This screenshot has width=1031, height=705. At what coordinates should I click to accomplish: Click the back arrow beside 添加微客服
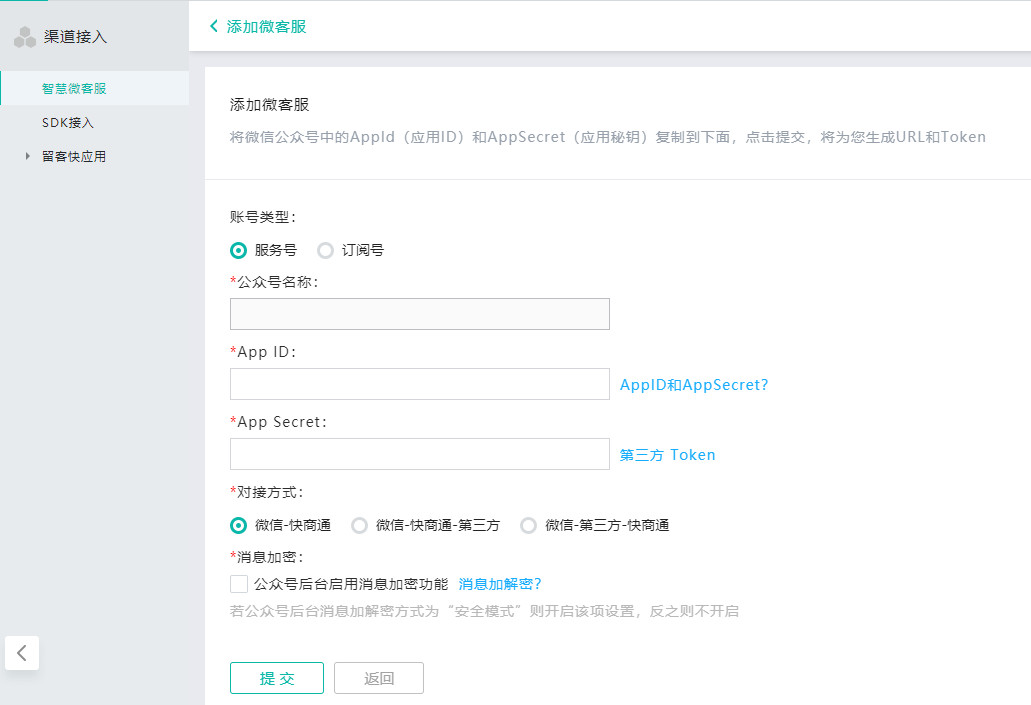coord(213,27)
